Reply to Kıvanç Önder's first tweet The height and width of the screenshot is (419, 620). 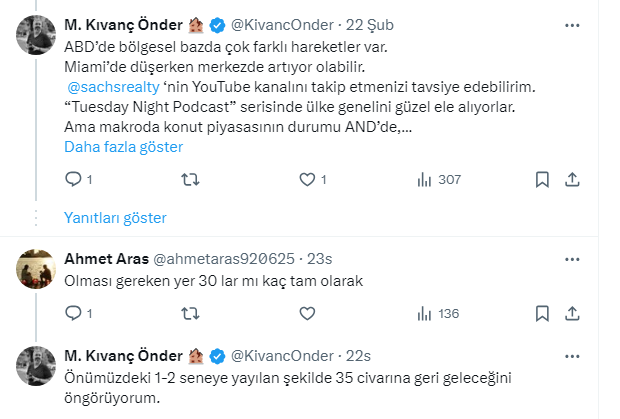(73, 179)
